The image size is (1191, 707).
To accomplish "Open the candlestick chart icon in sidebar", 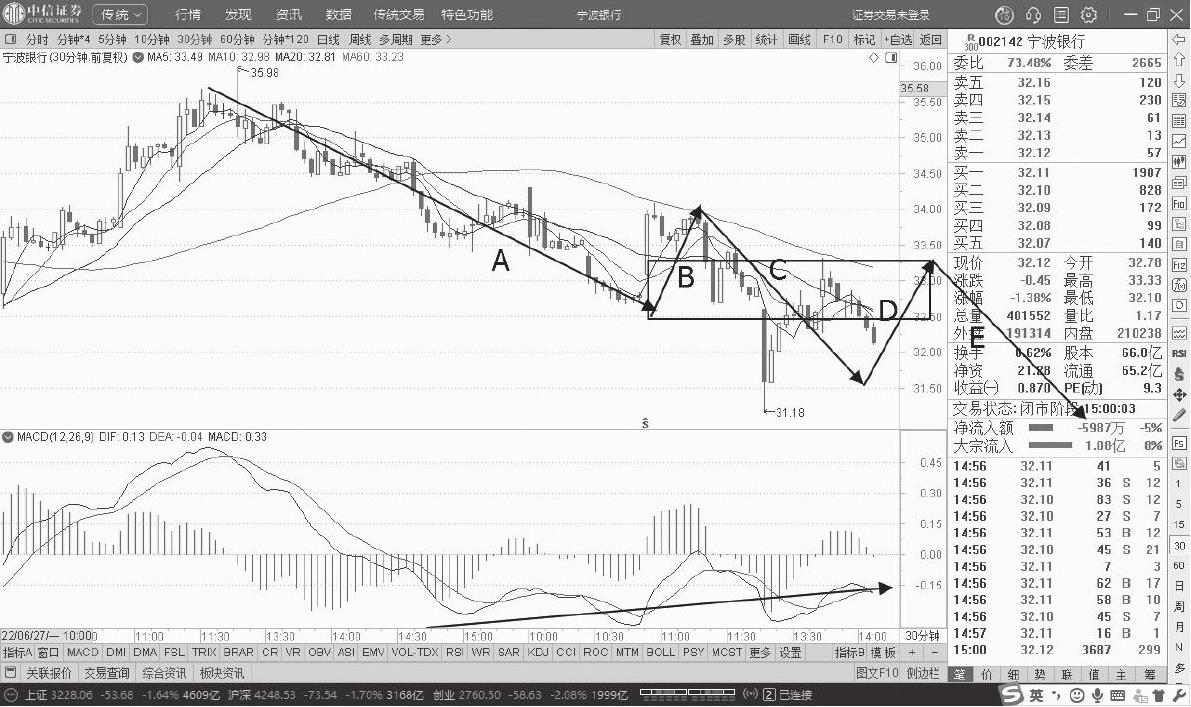I will pyautogui.click(x=1180, y=162).
